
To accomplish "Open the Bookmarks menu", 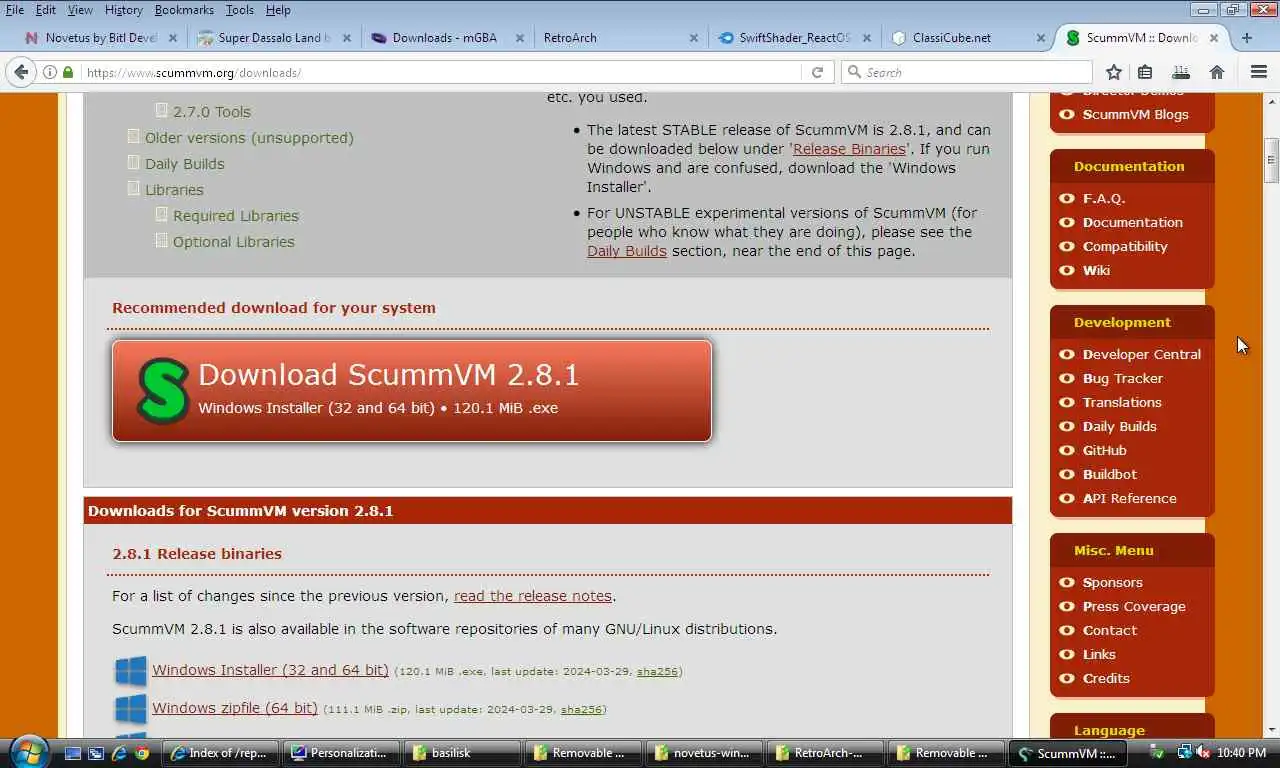I will coord(184,10).
